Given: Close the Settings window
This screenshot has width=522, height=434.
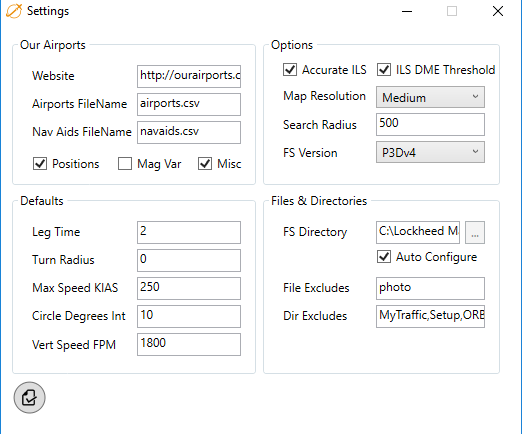Looking at the screenshot, I should (498, 11).
